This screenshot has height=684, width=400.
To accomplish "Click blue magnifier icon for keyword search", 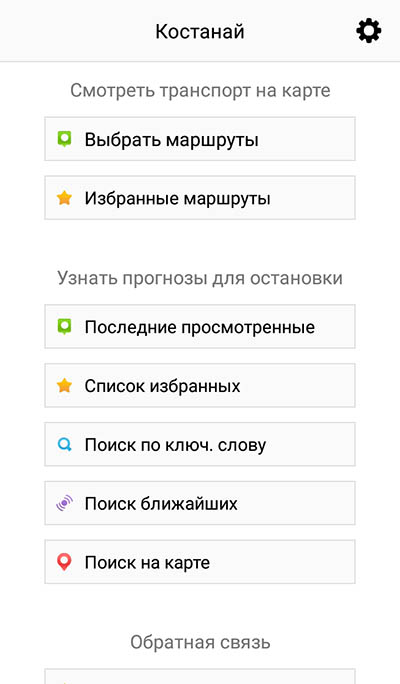I will coord(65,445).
